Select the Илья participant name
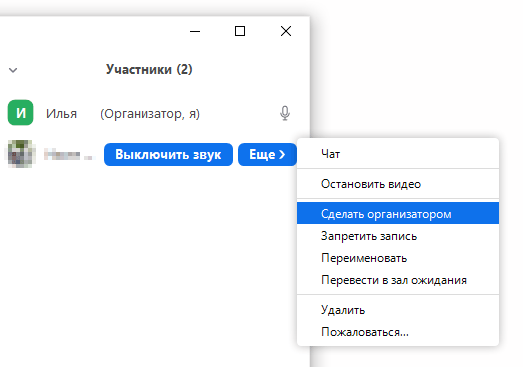The height and width of the screenshot is (367, 523). coord(61,114)
